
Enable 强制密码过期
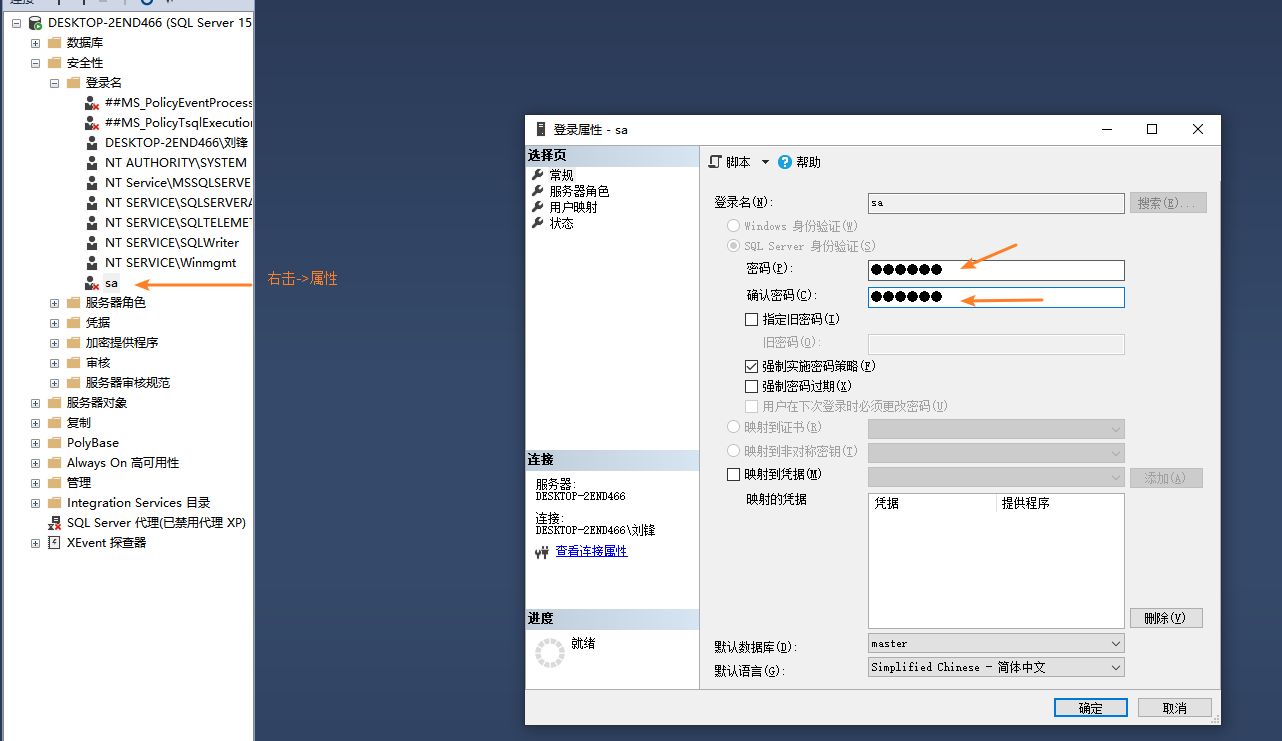click(x=751, y=386)
